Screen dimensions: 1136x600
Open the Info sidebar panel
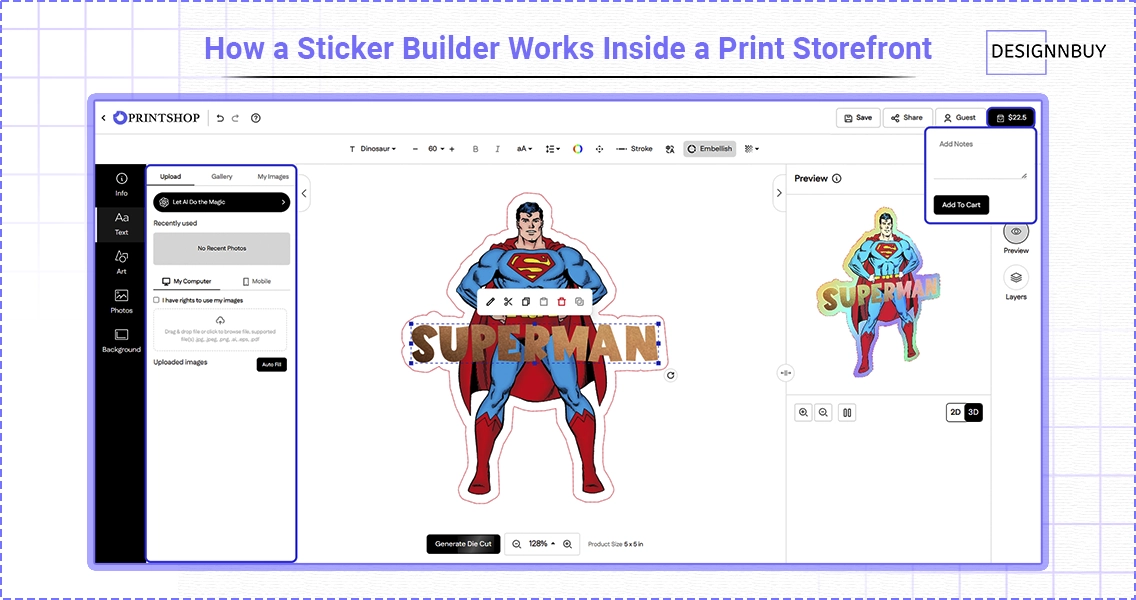(x=121, y=184)
